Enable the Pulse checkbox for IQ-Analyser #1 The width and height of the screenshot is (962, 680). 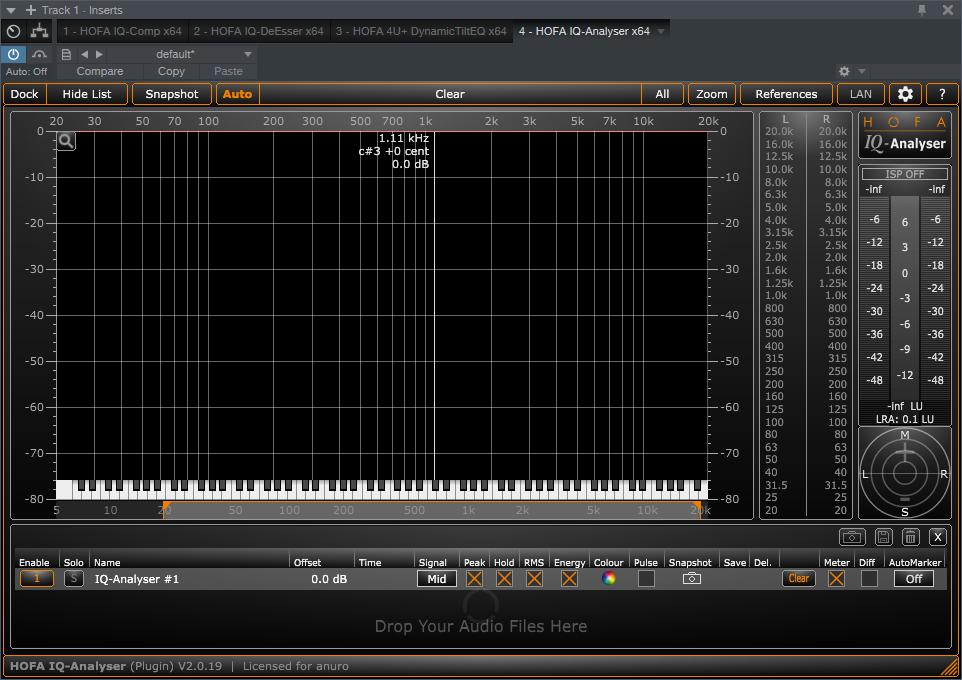tap(645, 578)
